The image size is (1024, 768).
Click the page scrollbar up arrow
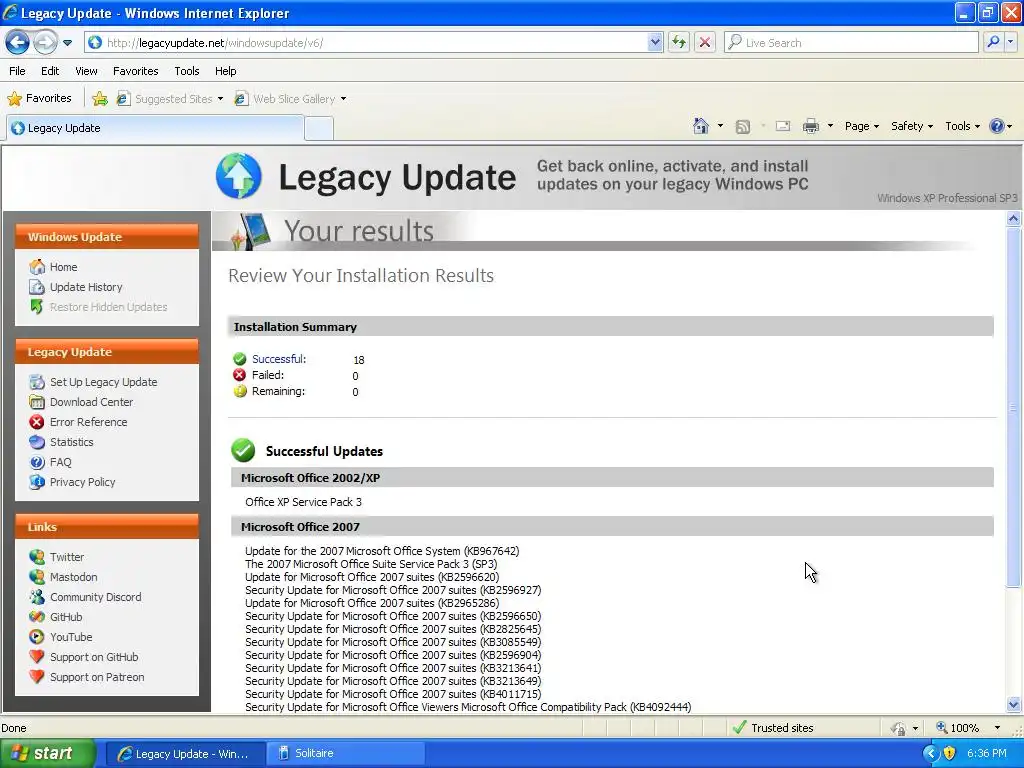coord(1013,219)
